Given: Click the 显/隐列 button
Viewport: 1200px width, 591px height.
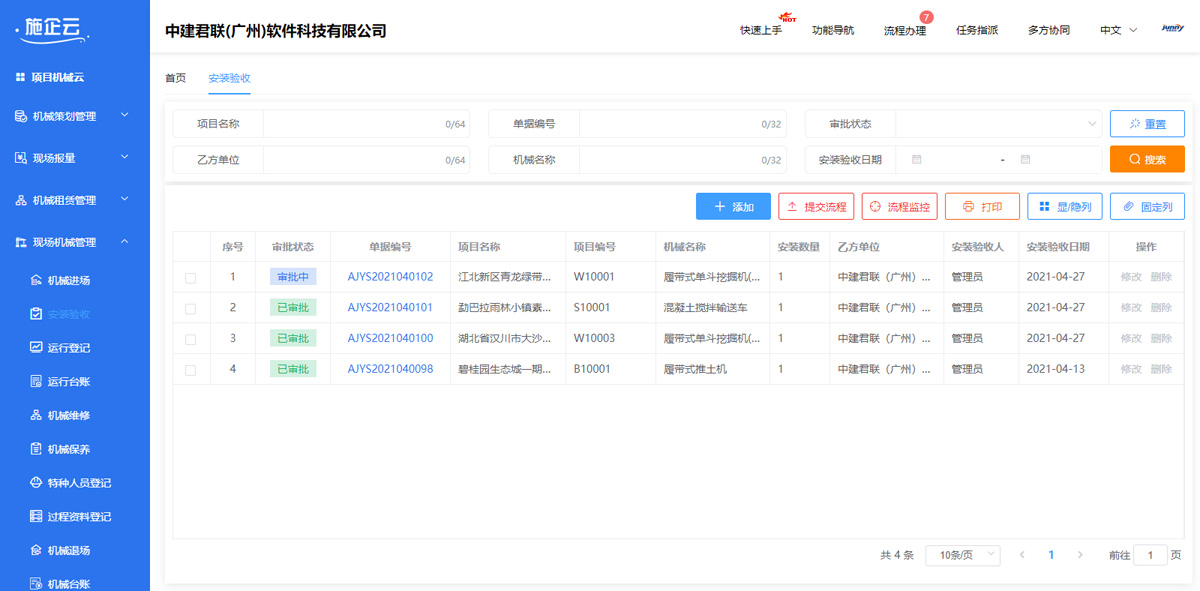Looking at the screenshot, I should 1065,207.
